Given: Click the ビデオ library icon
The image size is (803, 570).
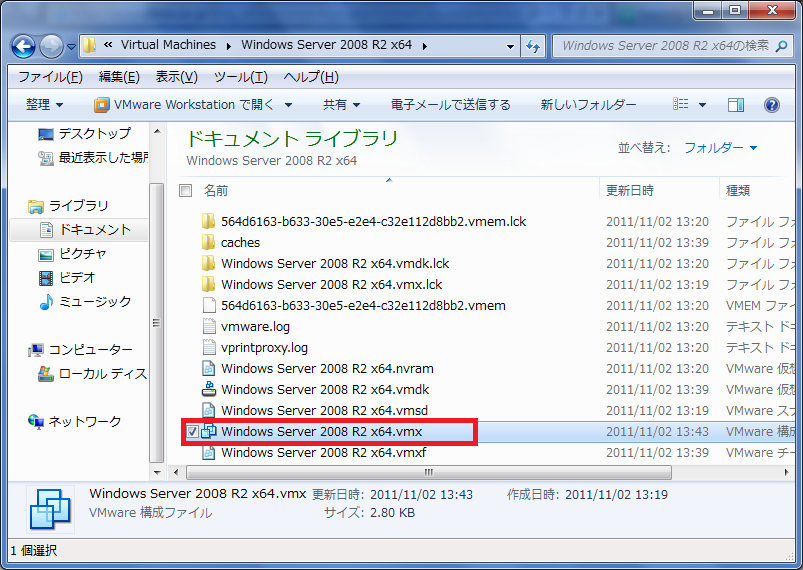Looking at the screenshot, I should coord(46,278).
